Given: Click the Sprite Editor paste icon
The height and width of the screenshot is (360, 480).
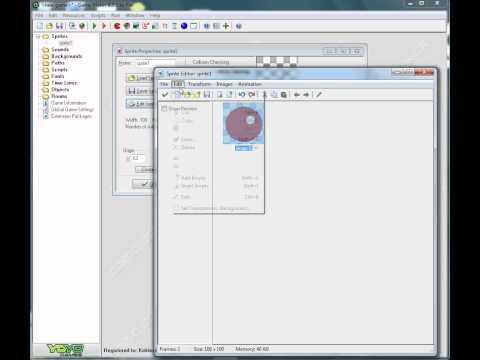Looking at the screenshot, I should (284, 95).
